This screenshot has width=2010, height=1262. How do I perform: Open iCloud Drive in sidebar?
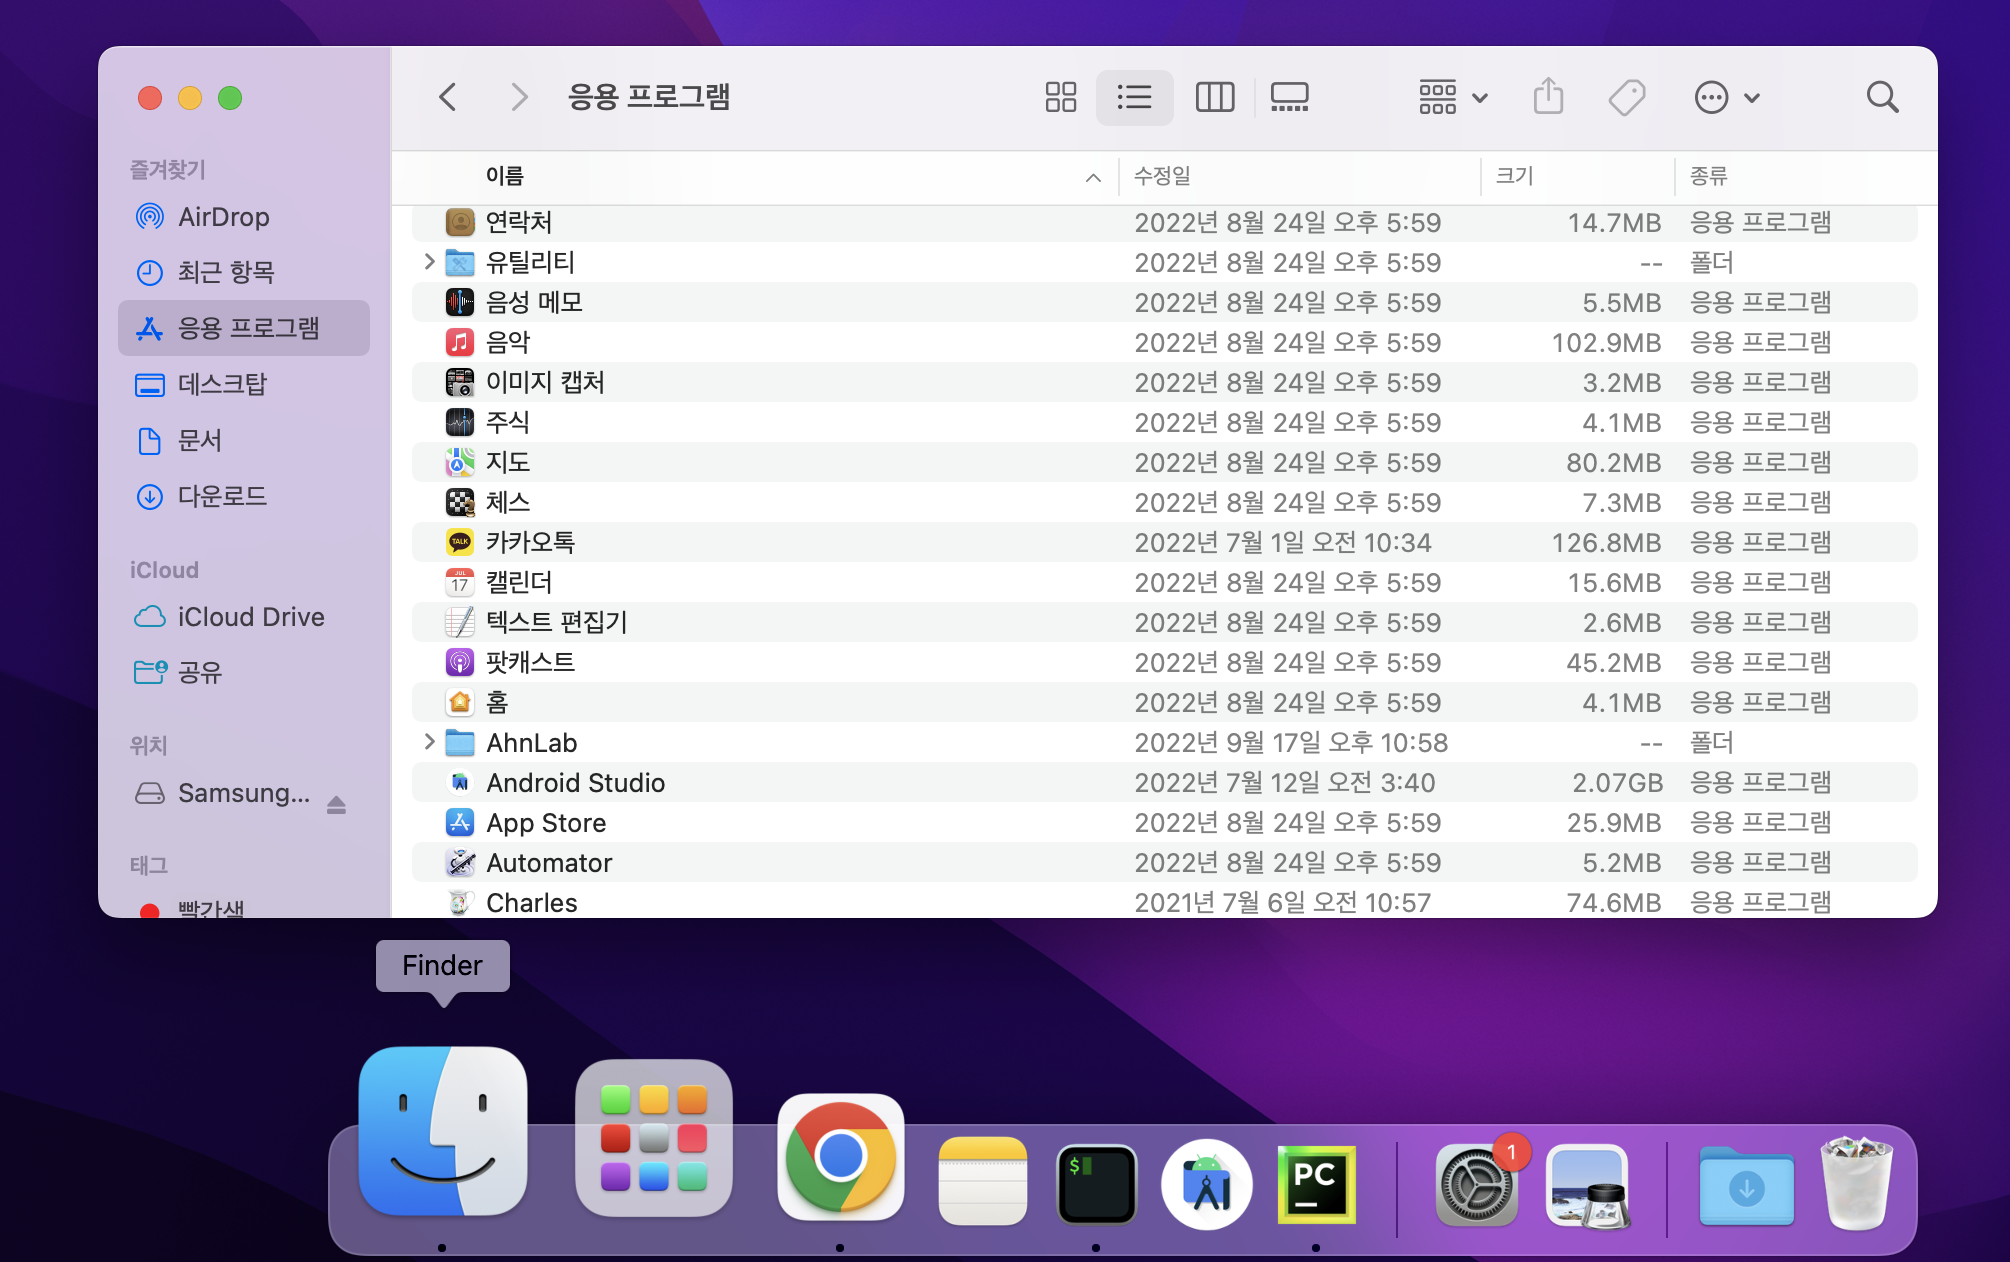coord(250,617)
